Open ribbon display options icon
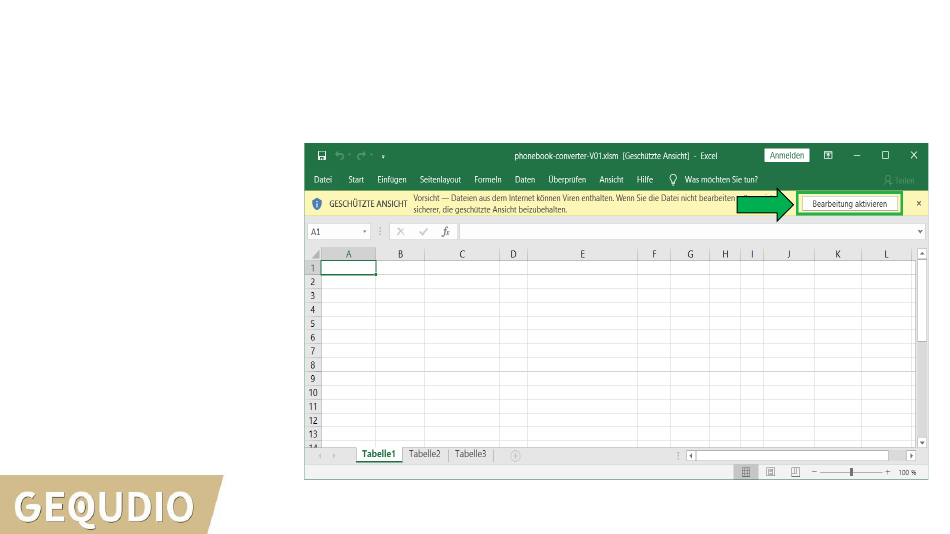Viewport: 950px width, 534px height. [x=828, y=155]
